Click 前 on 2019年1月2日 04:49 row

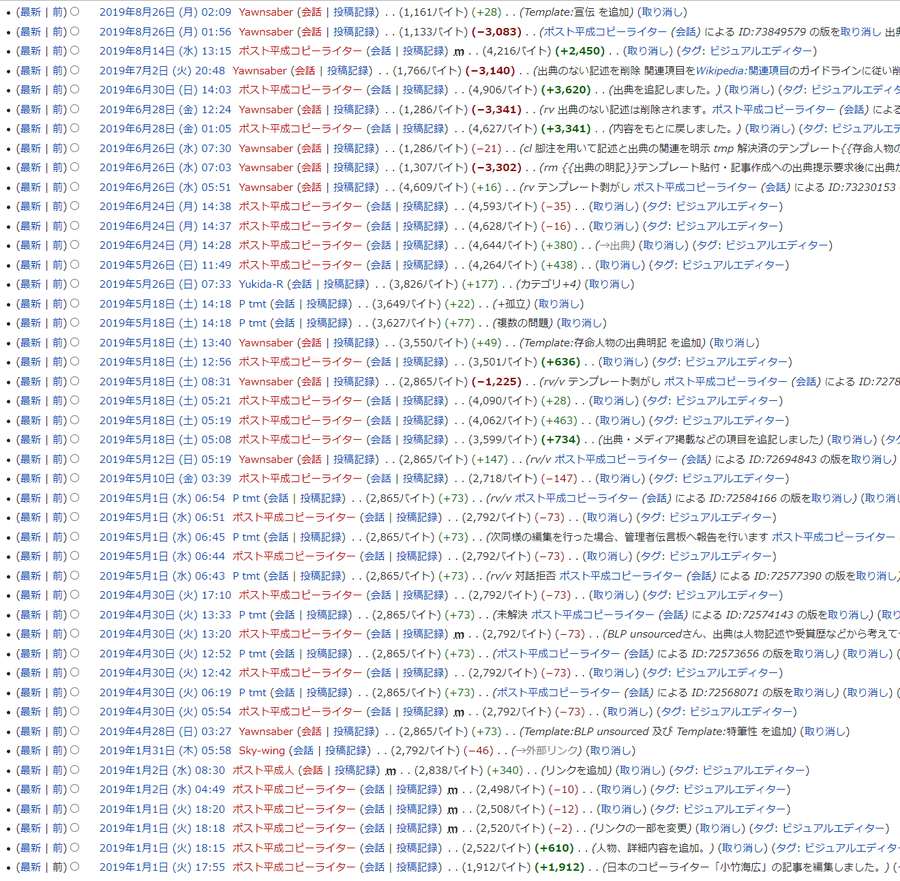click(59, 790)
